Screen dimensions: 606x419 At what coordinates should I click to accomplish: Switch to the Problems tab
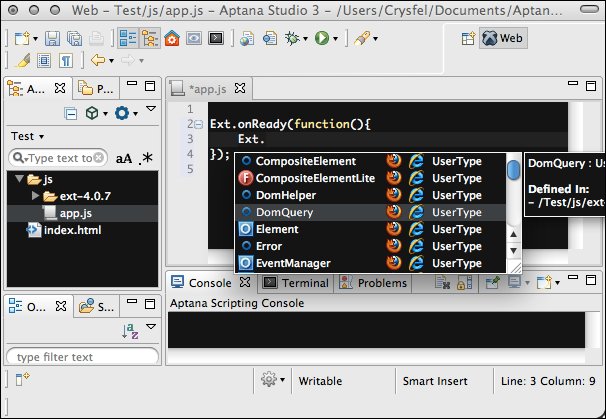pos(373,283)
